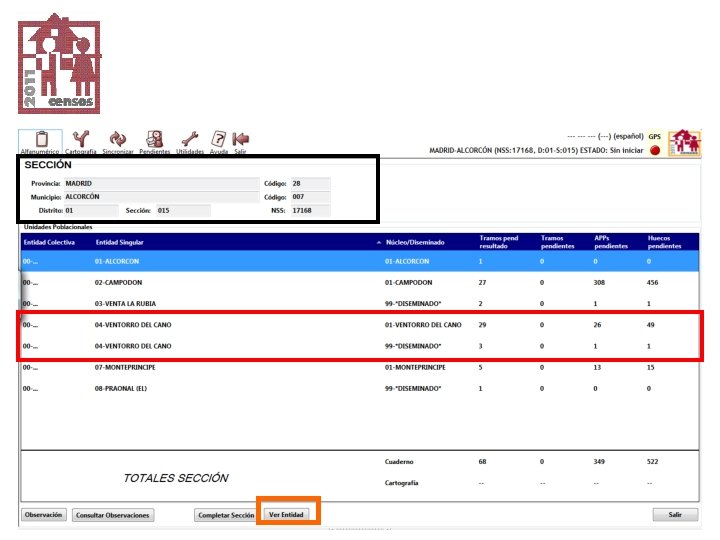Viewport: 720px width, 540px height.
Task: Click the Completar Sección button
Action: pos(226,515)
